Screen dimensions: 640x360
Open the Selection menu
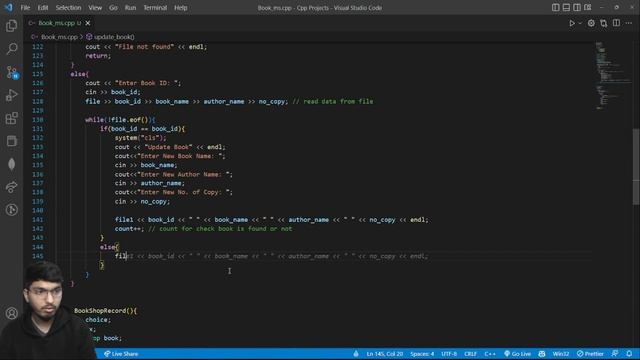(68, 8)
